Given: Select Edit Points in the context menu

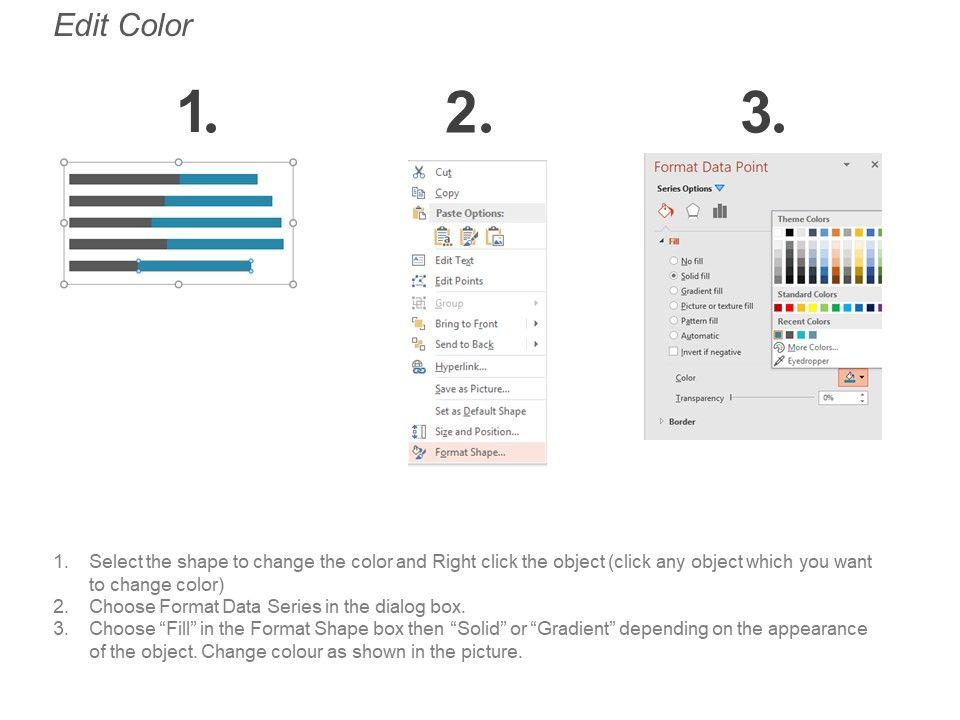Looking at the screenshot, I should tap(459, 281).
